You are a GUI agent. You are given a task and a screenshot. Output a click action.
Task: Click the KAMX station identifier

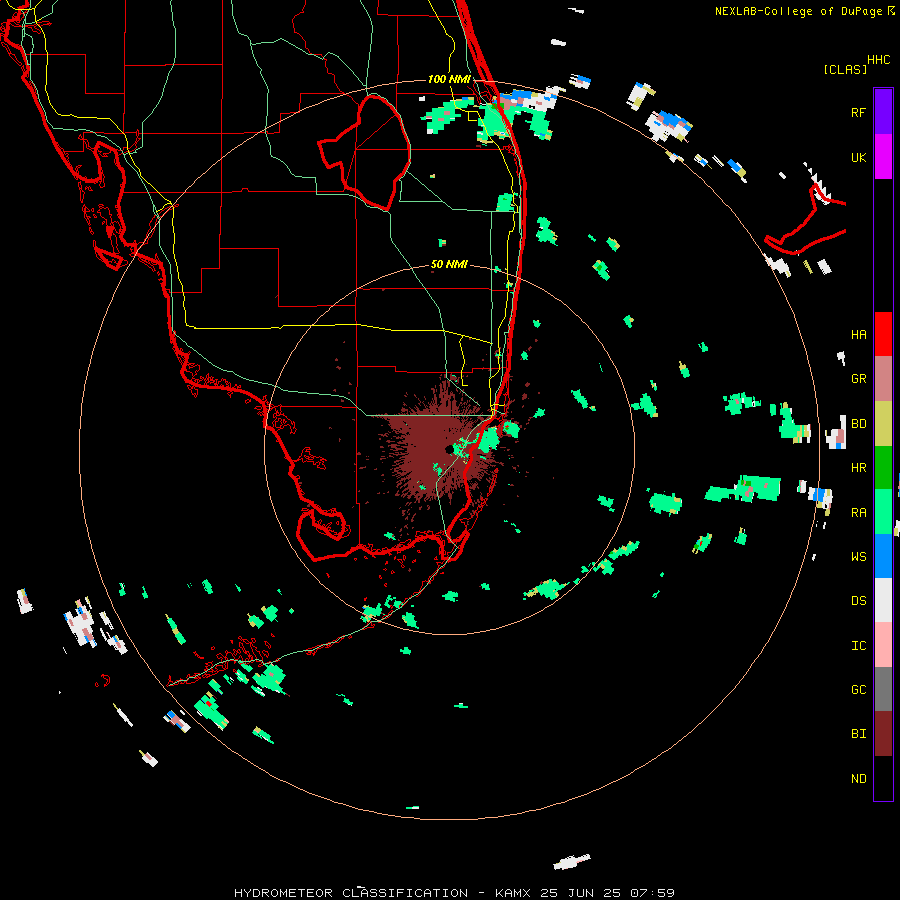513,893
